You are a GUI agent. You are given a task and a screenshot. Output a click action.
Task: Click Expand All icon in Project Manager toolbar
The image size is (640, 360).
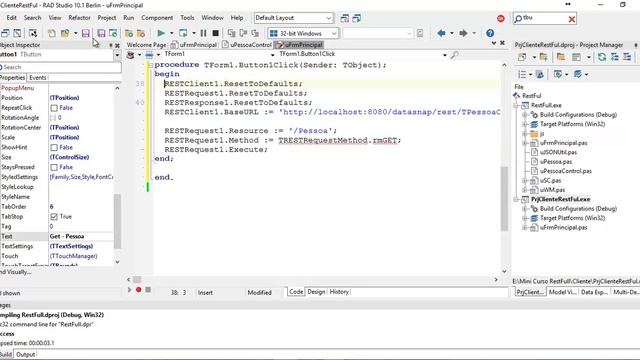615,57
